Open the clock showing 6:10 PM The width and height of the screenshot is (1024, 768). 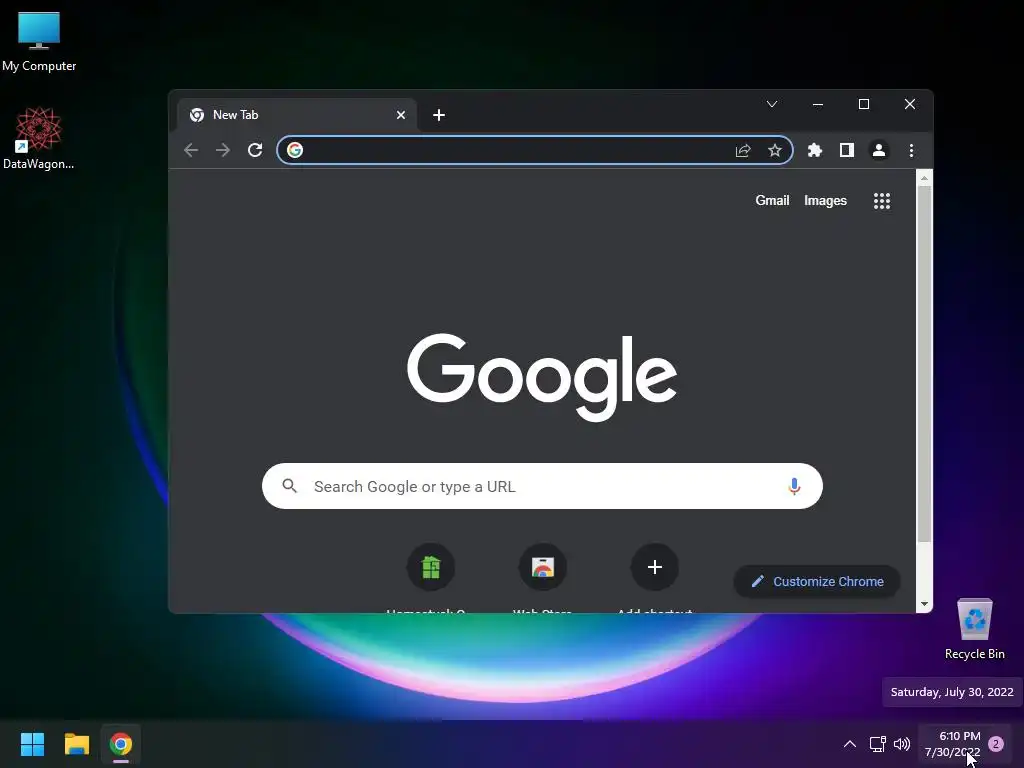[953, 744]
